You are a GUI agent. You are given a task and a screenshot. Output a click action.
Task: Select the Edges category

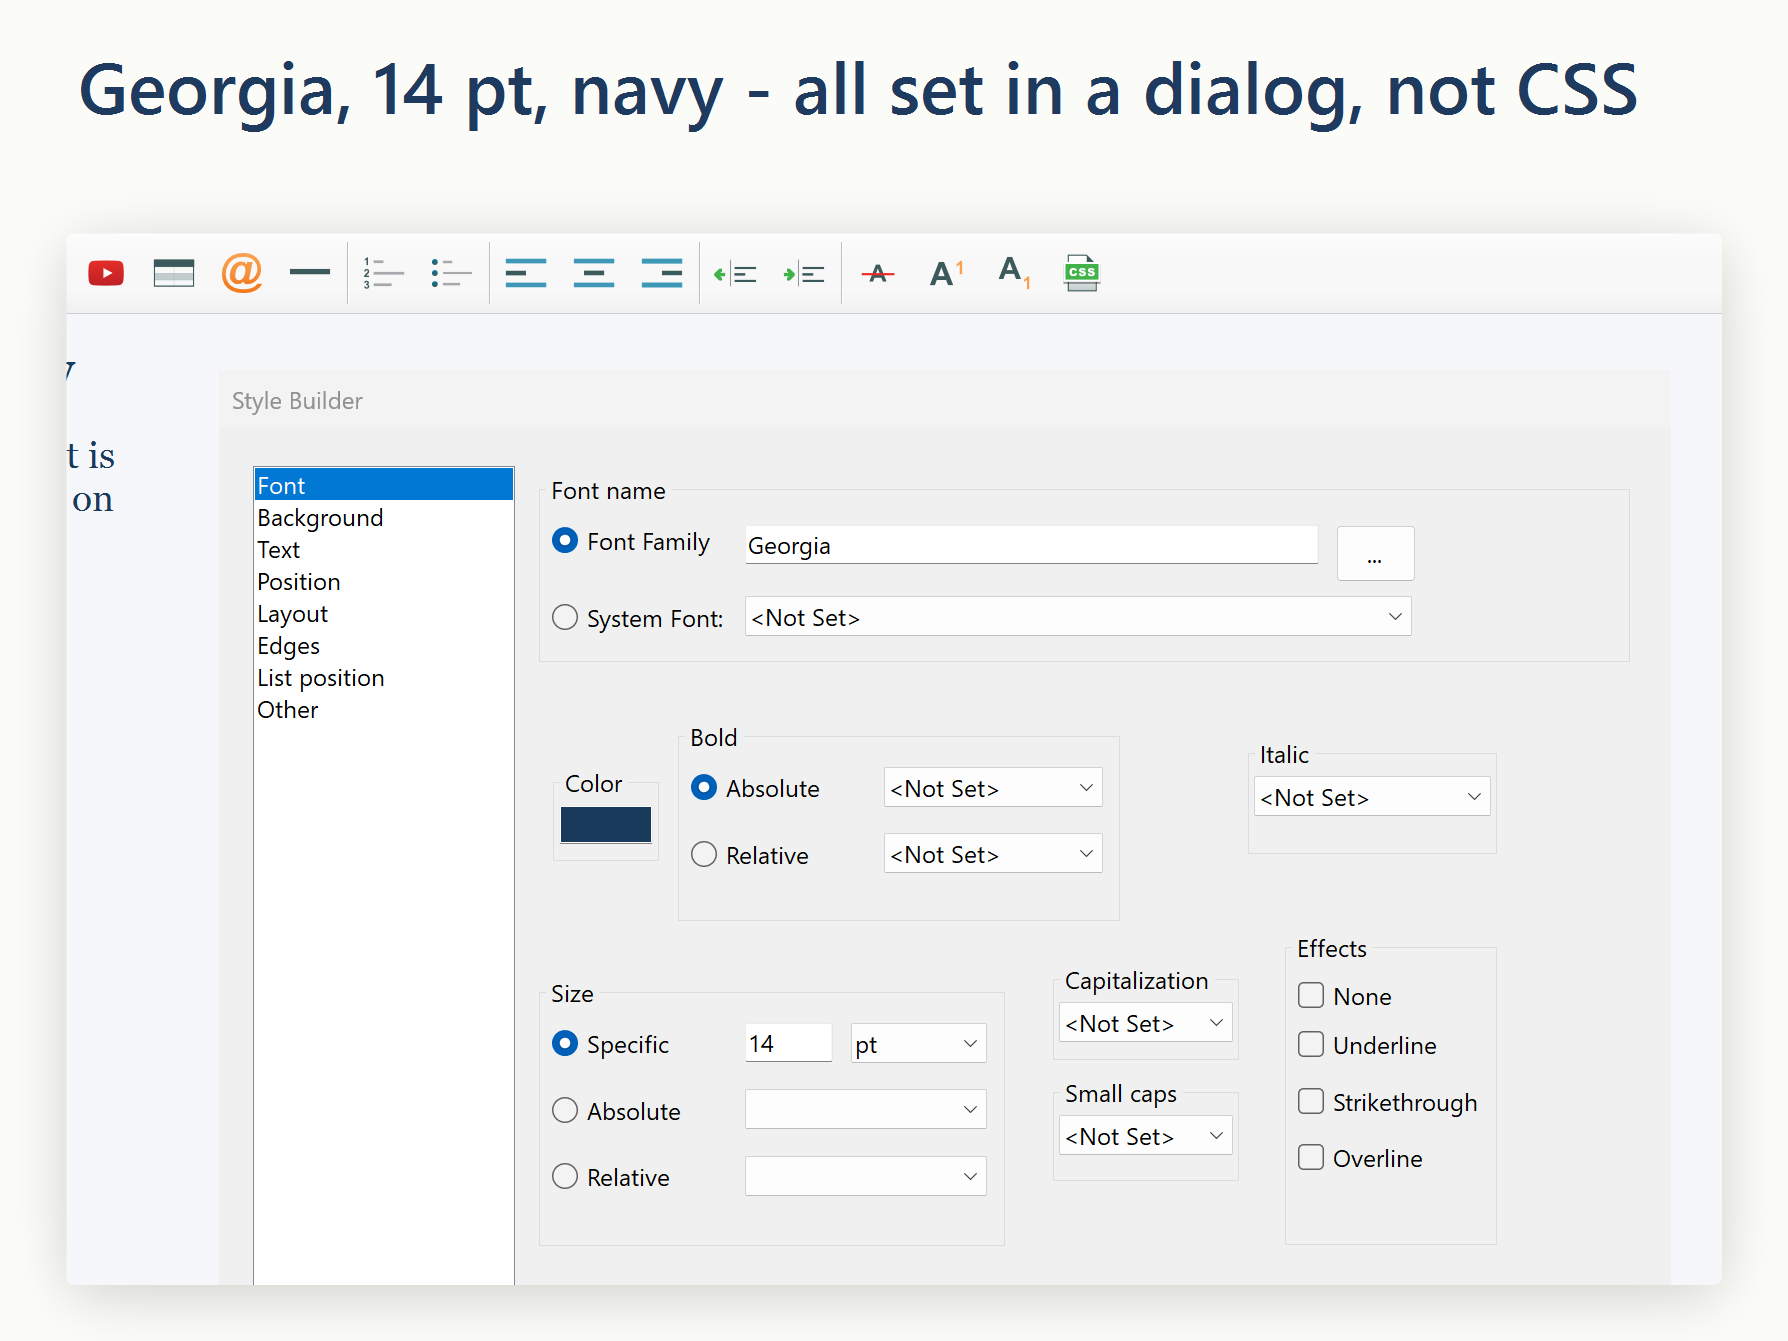[384, 645]
